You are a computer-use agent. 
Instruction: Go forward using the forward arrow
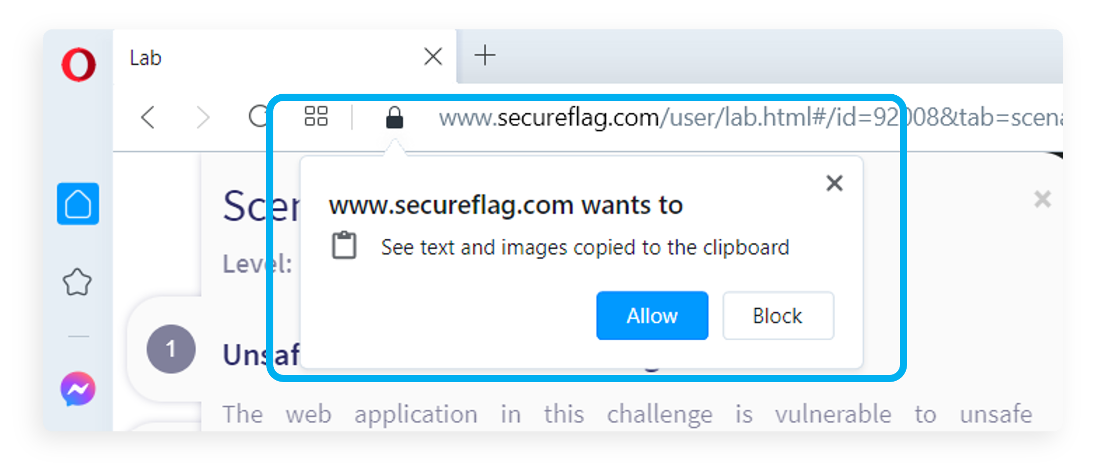203,117
